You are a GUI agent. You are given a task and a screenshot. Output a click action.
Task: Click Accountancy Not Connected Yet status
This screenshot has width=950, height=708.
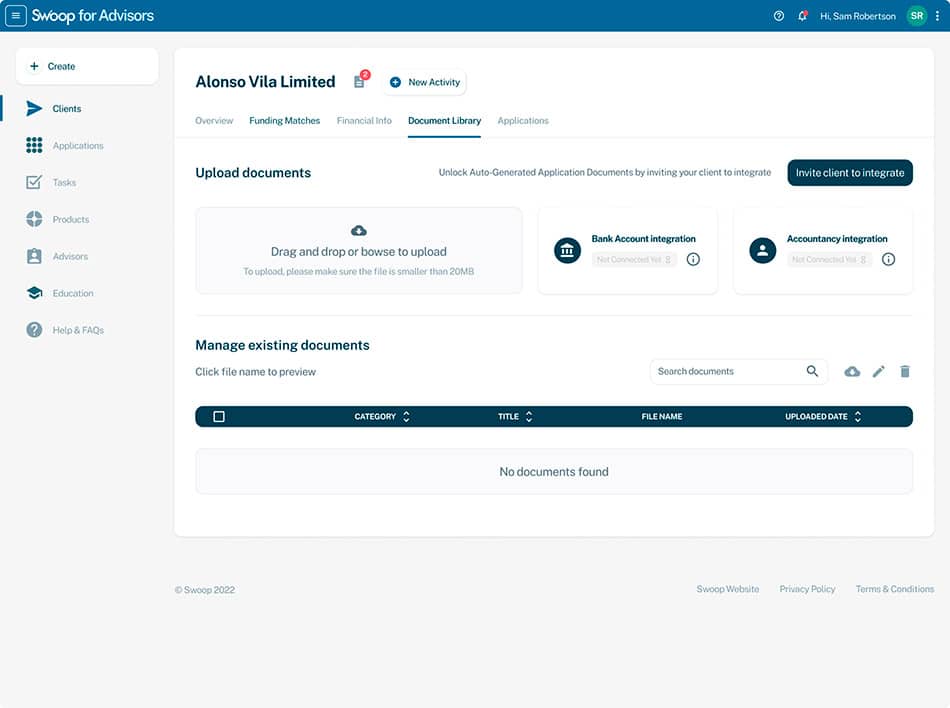point(829,259)
